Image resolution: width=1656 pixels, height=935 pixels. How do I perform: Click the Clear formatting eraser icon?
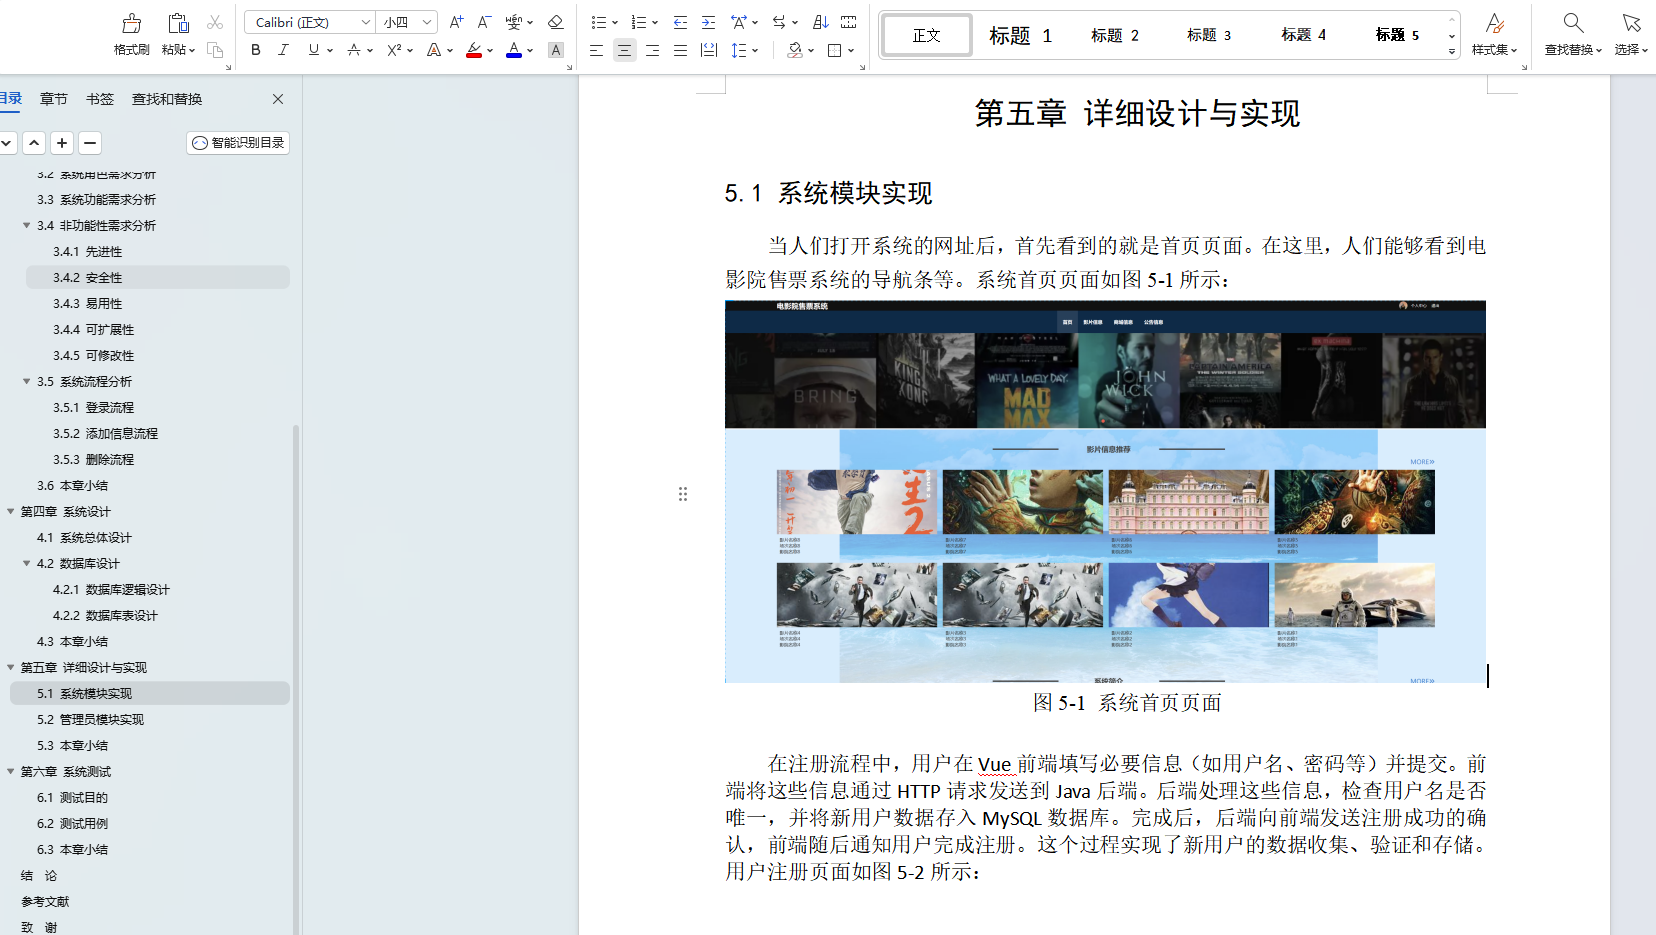(556, 22)
